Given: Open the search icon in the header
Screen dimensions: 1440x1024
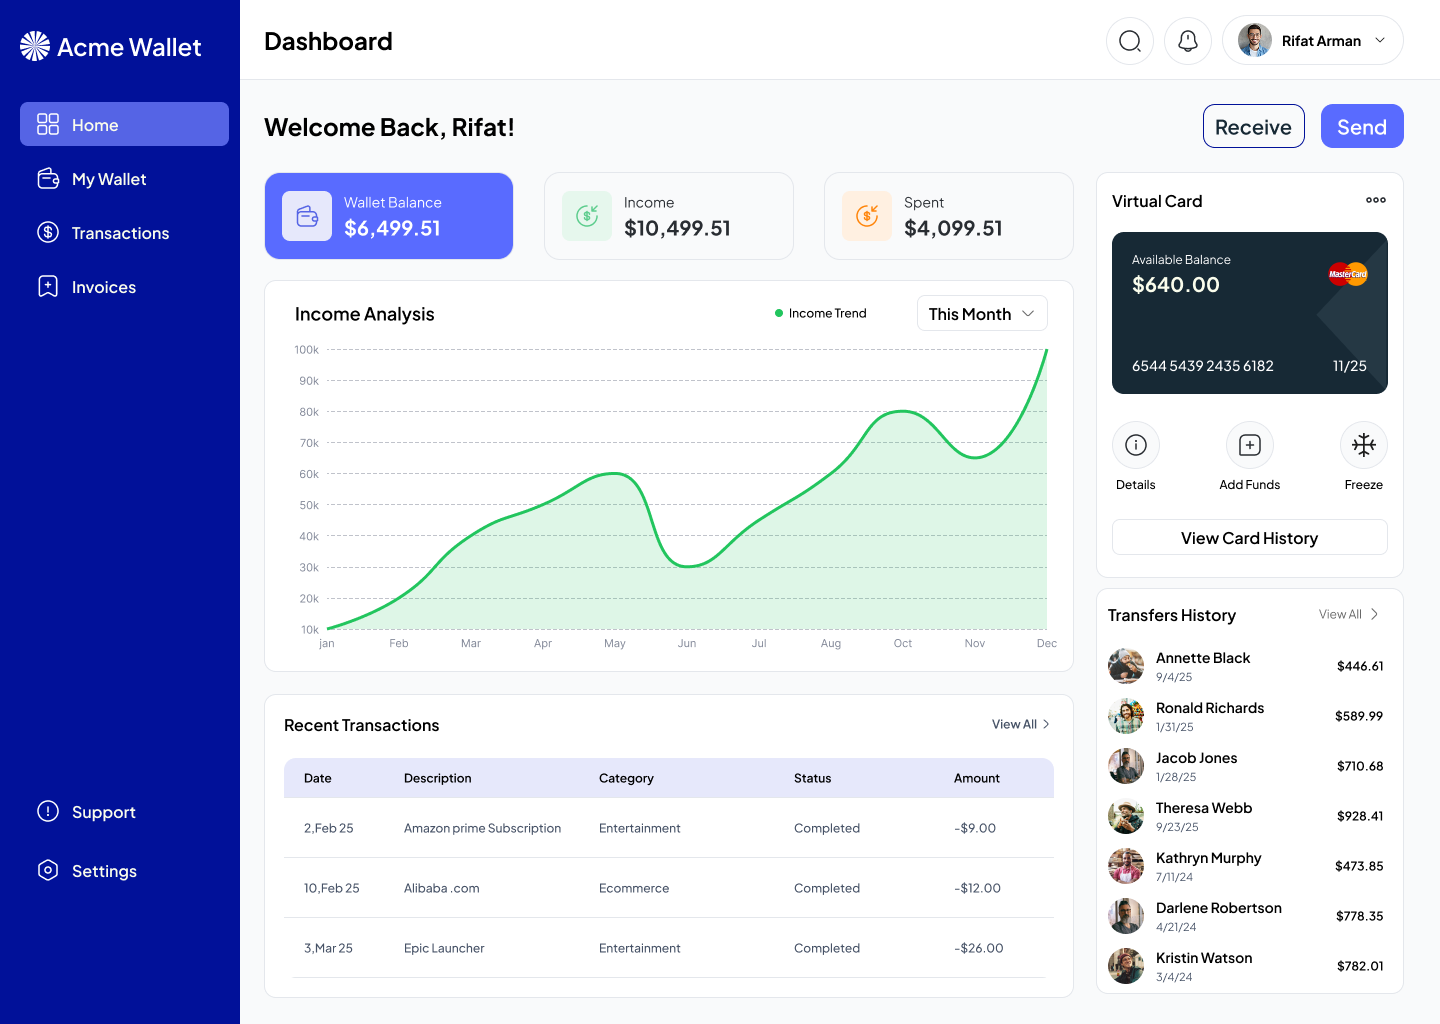Looking at the screenshot, I should (1130, 40).
